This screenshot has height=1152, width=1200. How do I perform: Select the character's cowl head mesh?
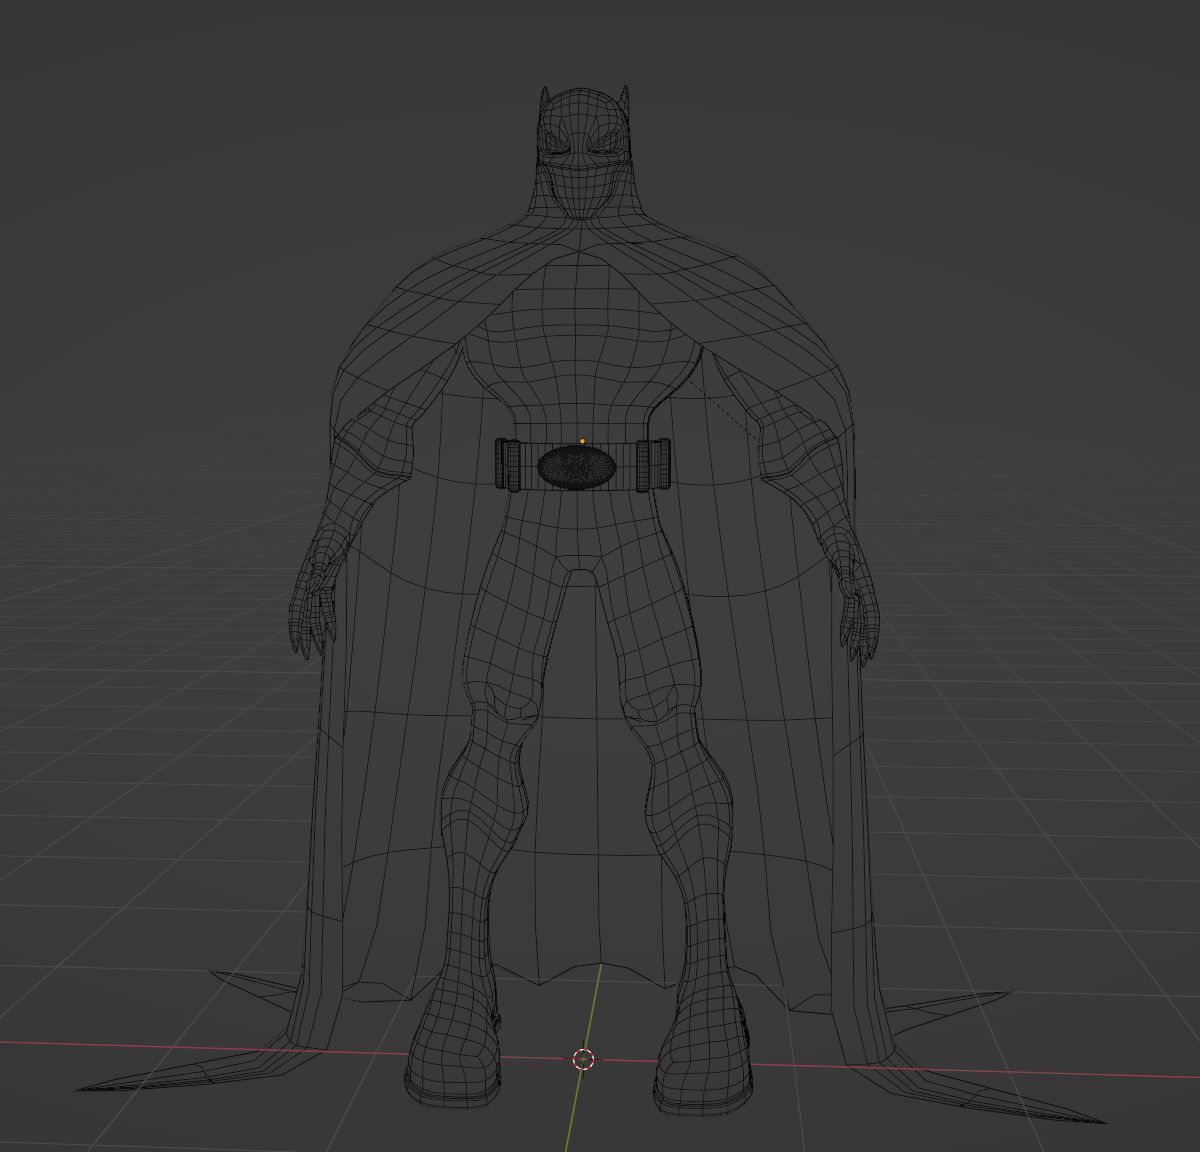coord(585,150)
